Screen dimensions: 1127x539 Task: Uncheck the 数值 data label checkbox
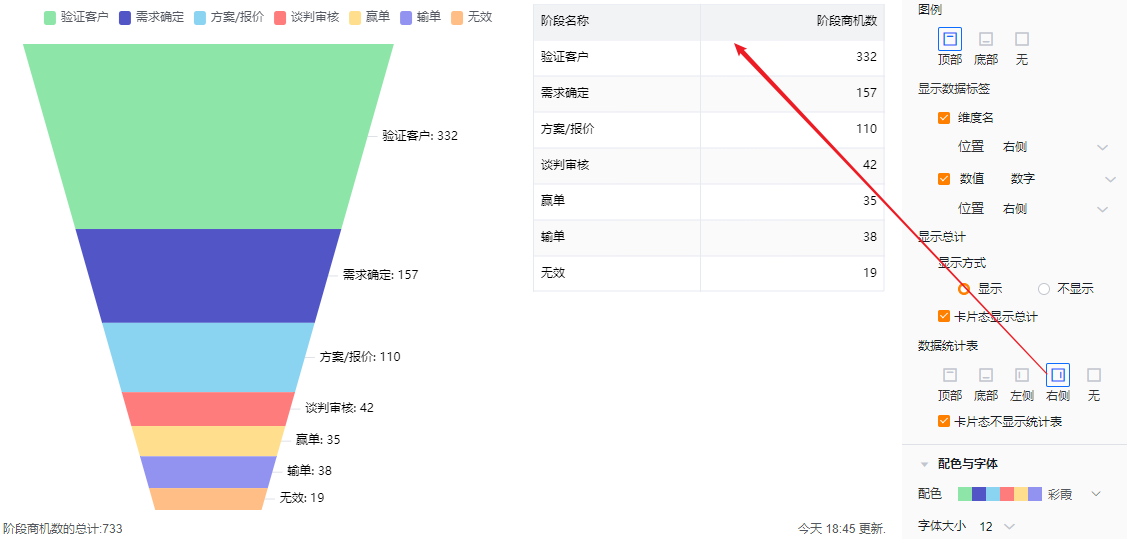pyautogui.click(x=944, y=179)
